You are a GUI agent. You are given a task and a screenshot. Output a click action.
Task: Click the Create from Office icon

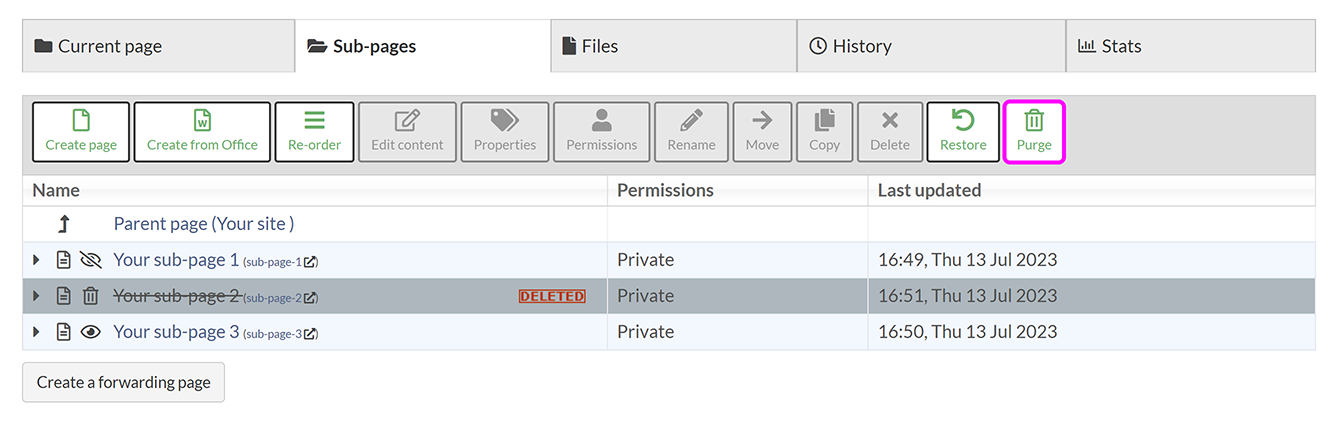tap(202, 121)
